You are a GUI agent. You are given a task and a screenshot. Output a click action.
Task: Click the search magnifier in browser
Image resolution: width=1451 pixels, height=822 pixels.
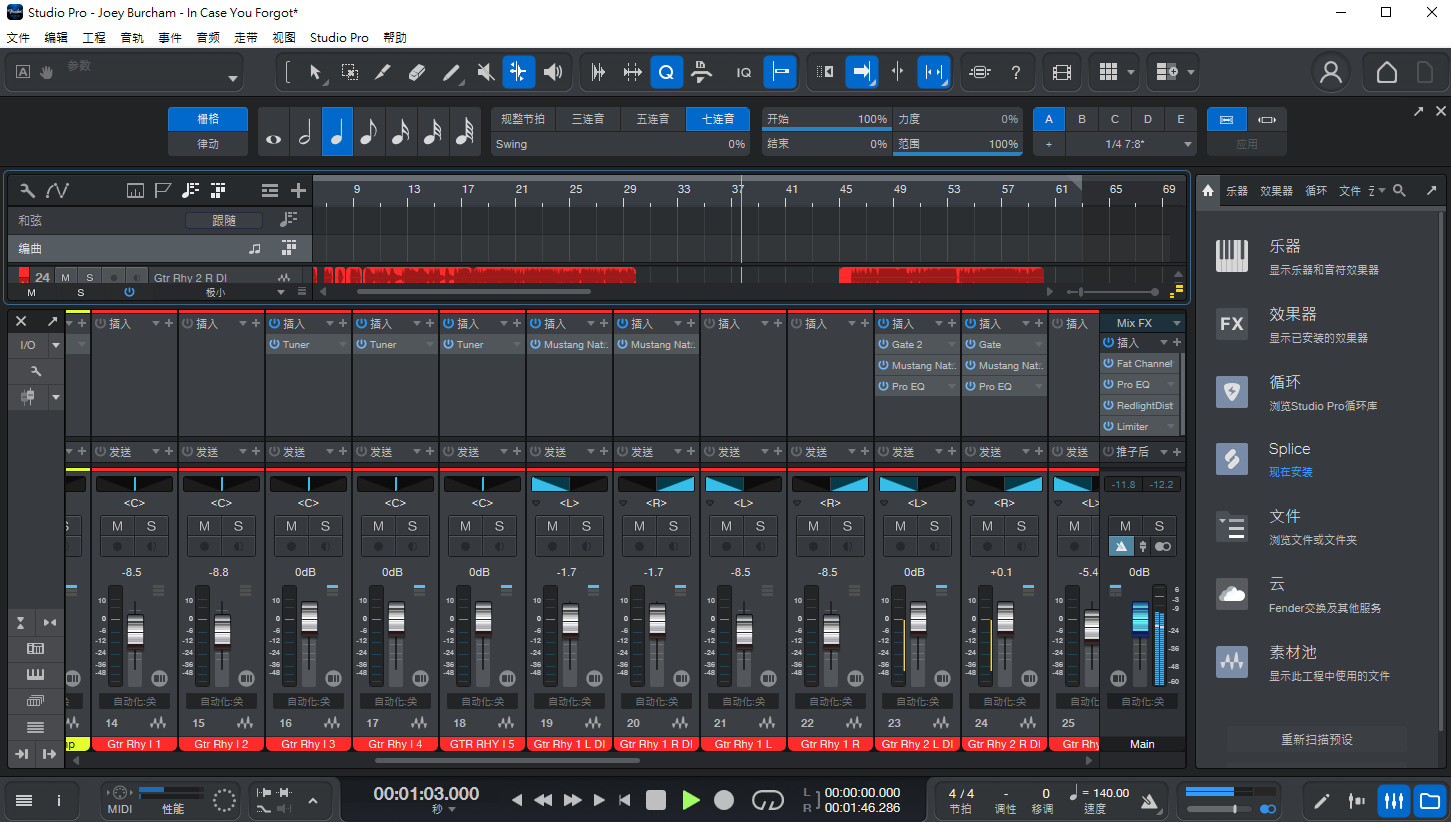(x=1400, y=190)
